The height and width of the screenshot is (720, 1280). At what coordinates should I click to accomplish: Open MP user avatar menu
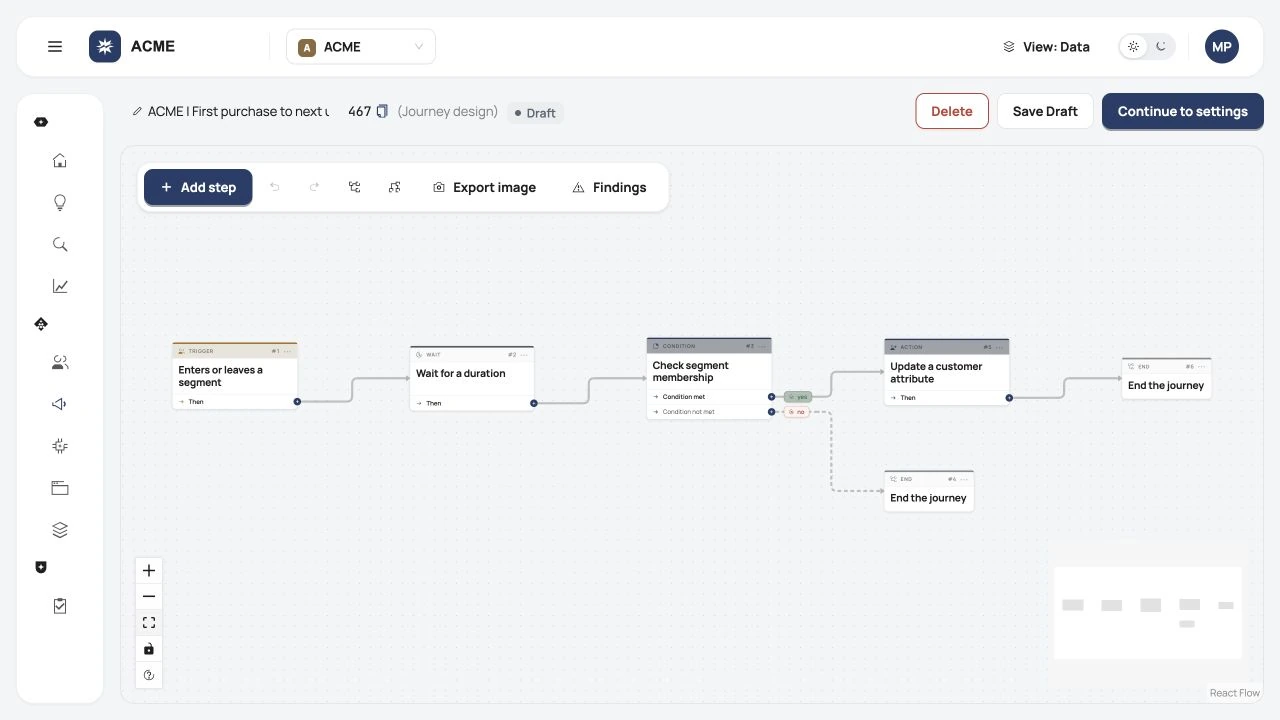(1222, 46)
